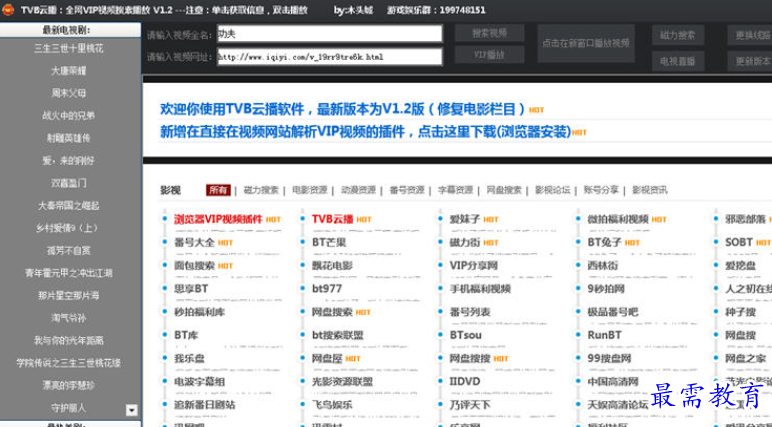Focus the video URL input field
772x427 pixels.
click(329, 57)
